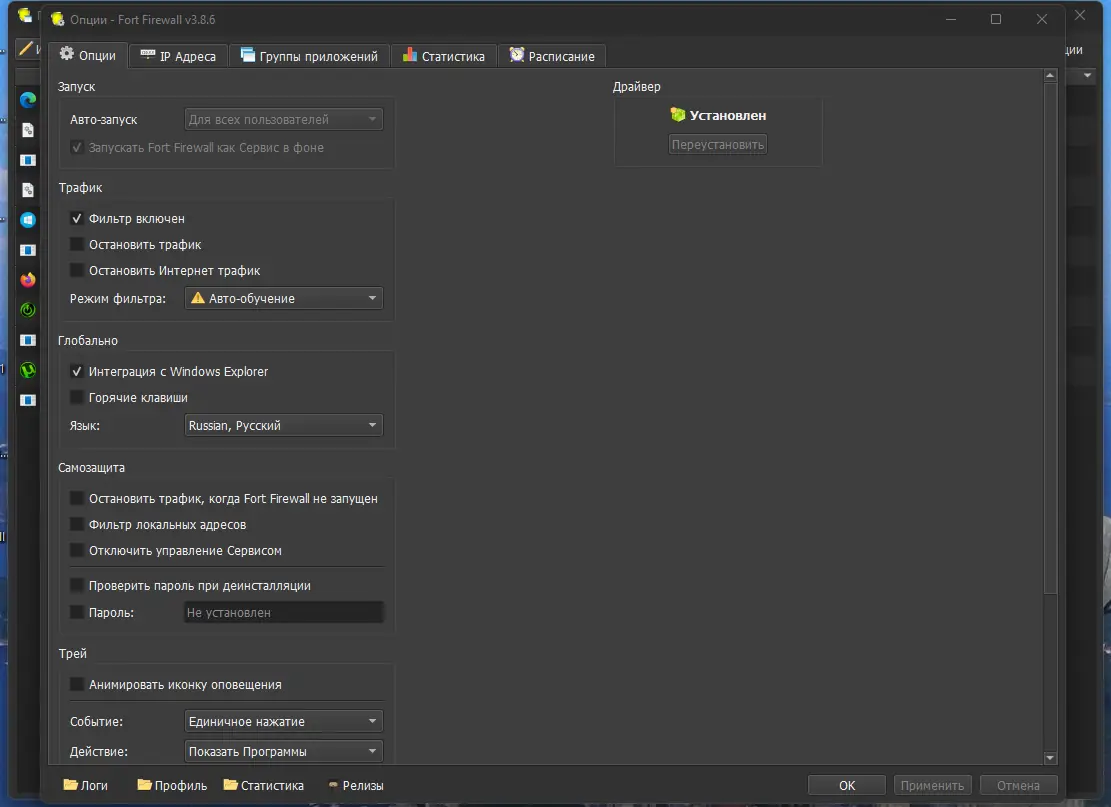
Task: Select the blue Windows logo icon in the background list
Action: pos(28,220)
